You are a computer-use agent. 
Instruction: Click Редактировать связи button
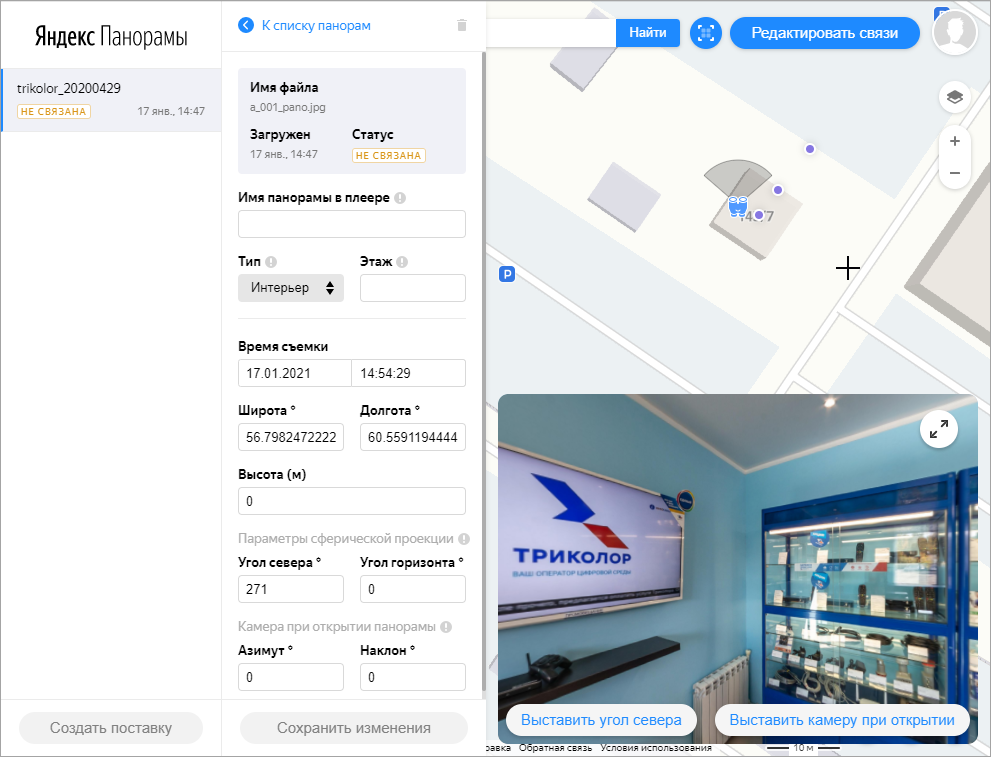[824, 33]
